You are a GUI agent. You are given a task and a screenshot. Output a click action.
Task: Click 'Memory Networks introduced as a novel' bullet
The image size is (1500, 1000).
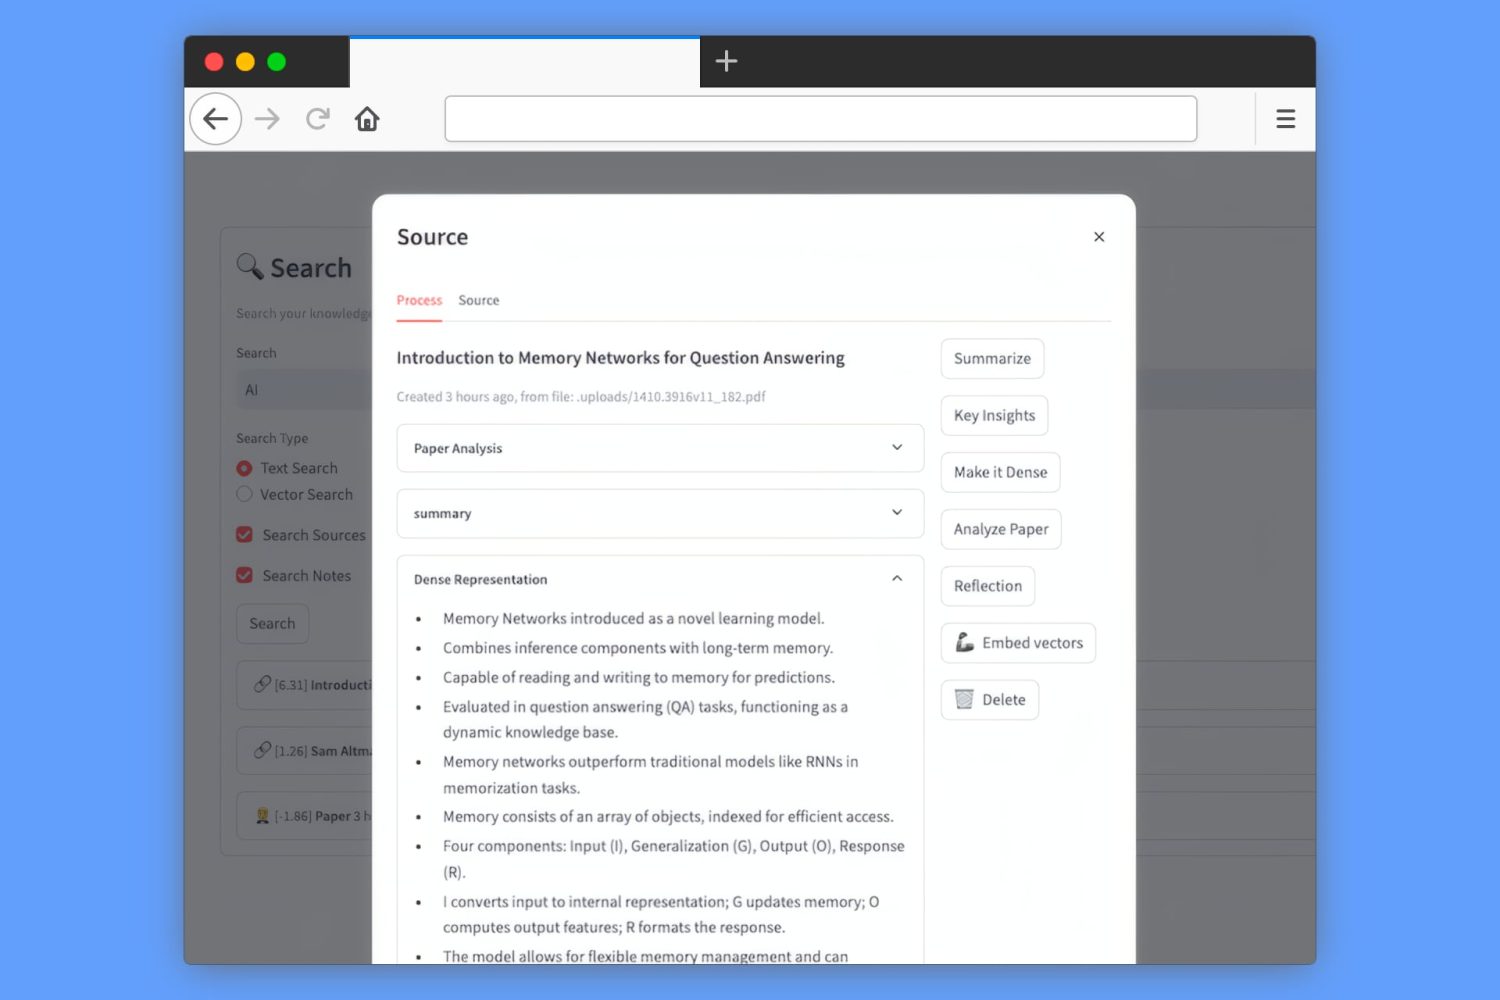pos(634,619)
